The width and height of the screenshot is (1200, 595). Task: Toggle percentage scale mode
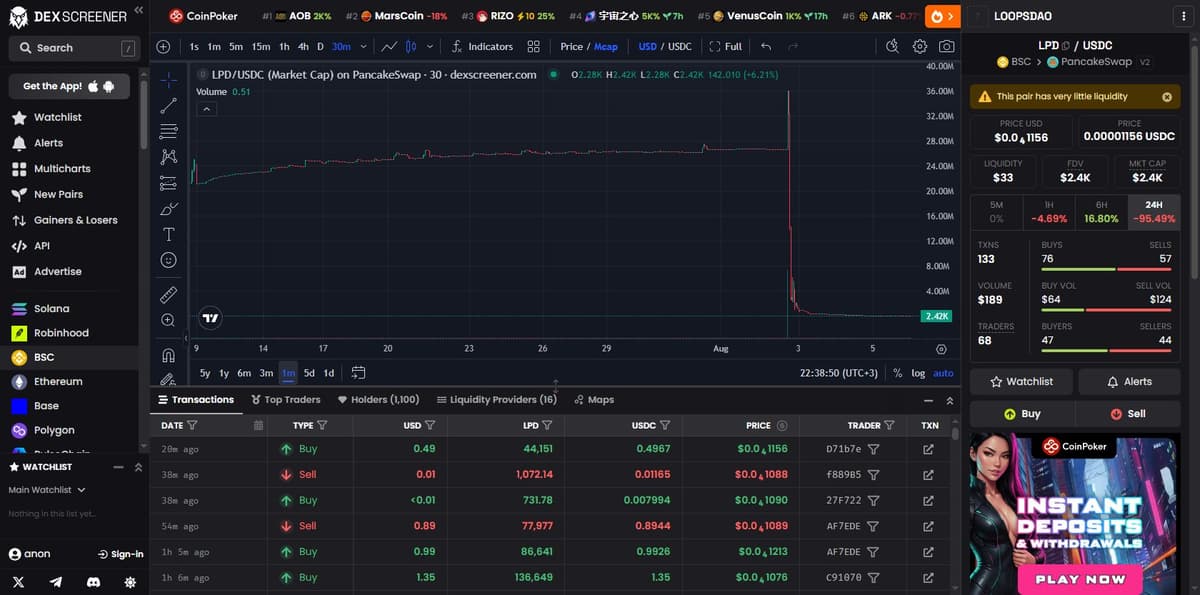pyautogui.click(x=897, y=373)
